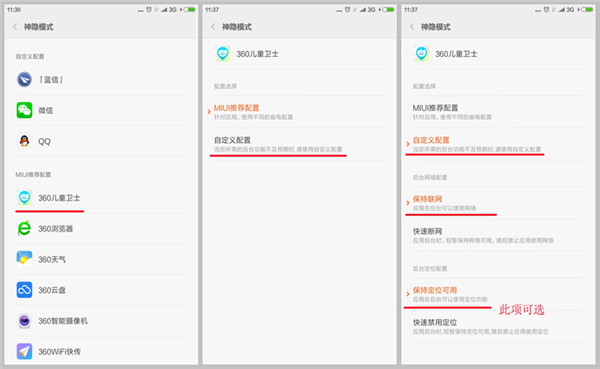Open the QQ row label
This screenshot has height=369, width=600.
[x=44, y=141]
